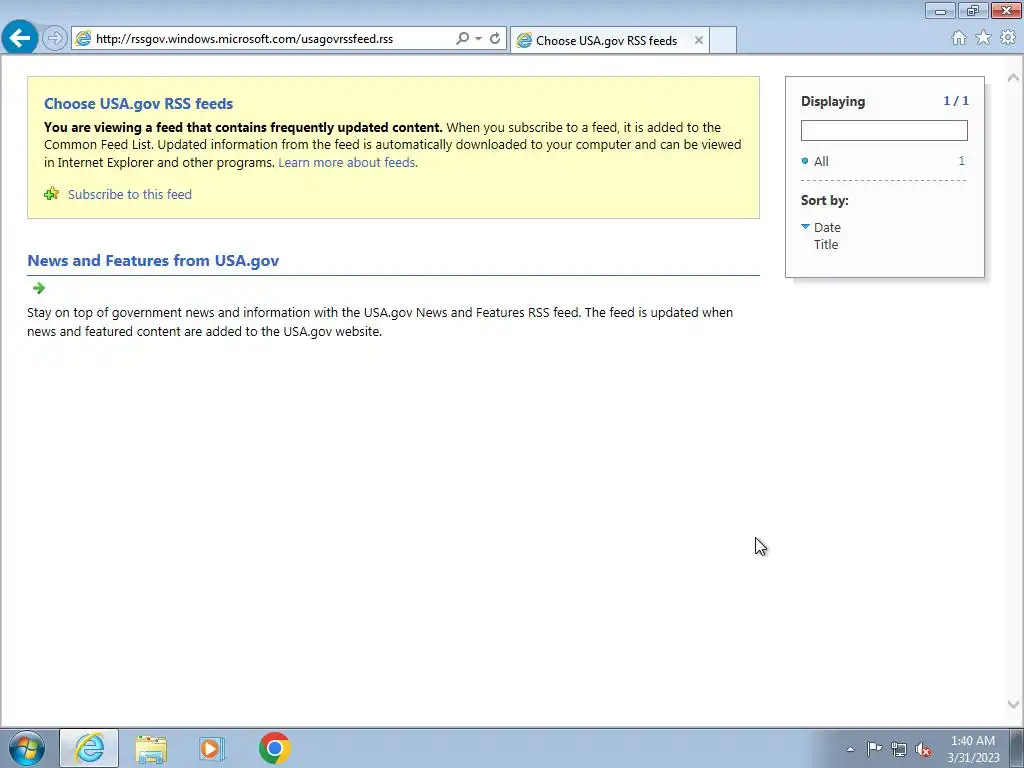
Task: Click the feed filter search box
Action: tap(884, 131)
